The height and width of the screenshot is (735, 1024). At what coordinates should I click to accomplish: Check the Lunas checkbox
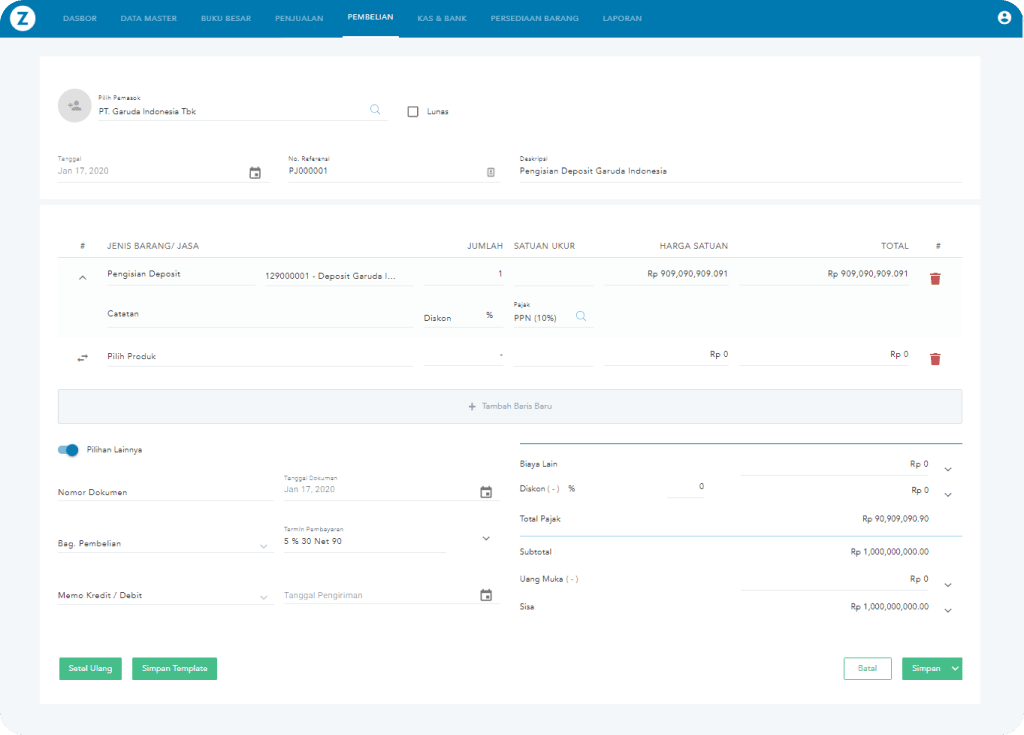[413, 112]
